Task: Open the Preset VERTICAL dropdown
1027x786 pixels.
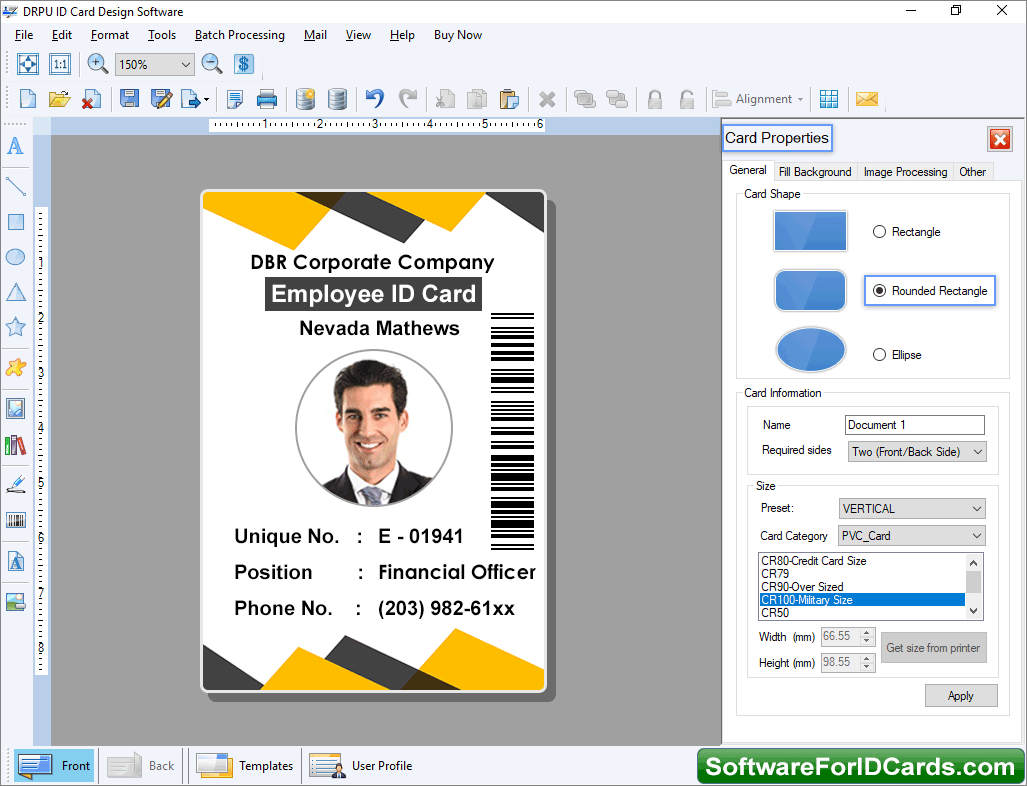Action: click(x=912, y=508)
